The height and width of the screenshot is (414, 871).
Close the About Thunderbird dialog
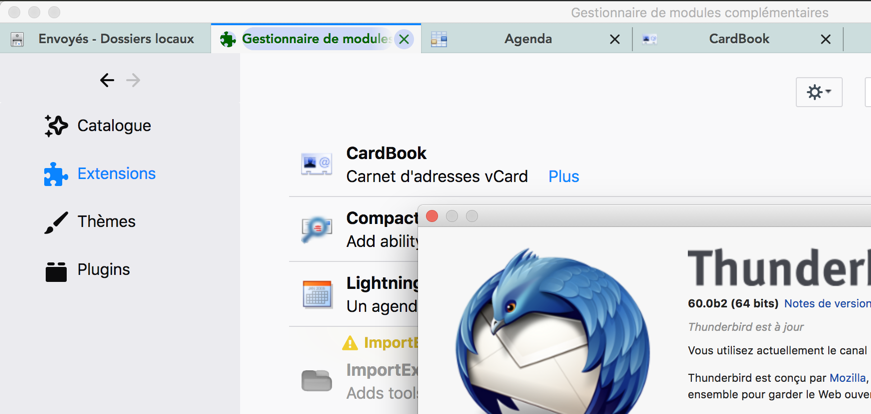432,216
